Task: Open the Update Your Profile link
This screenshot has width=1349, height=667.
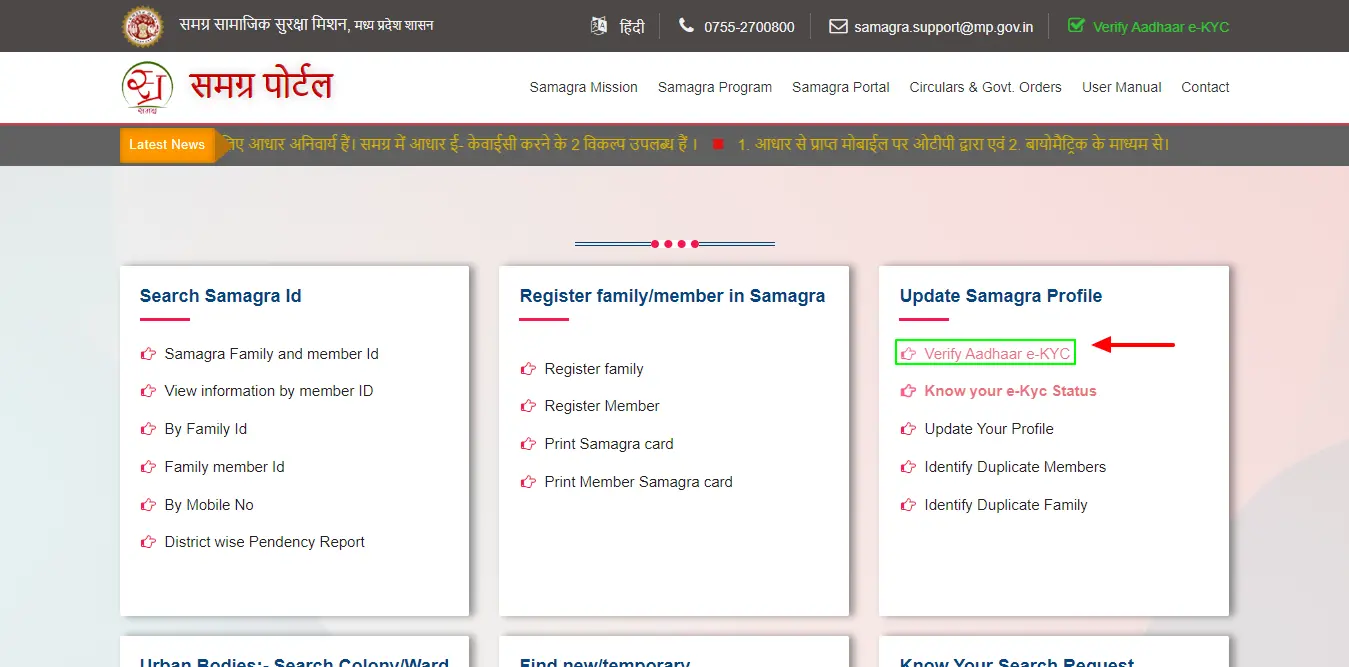Action: tap(989, 429)
